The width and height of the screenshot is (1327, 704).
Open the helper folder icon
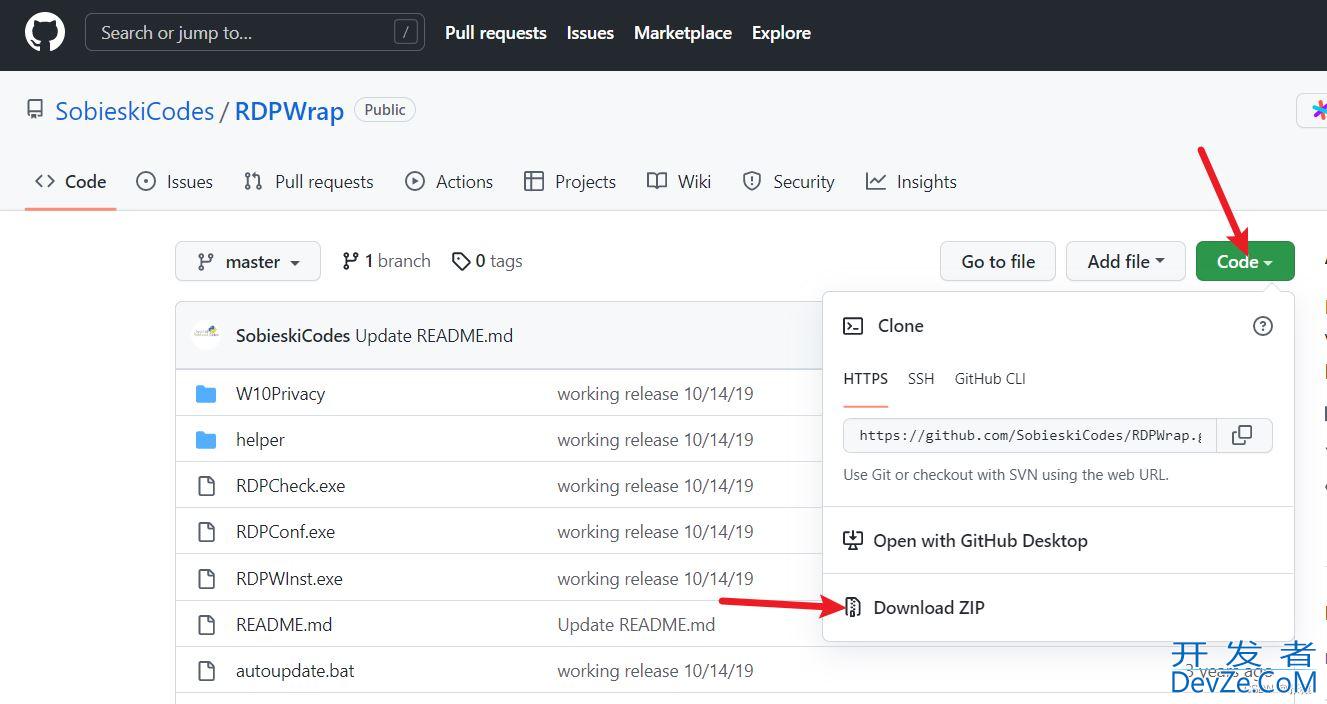(x=206, y=439)
